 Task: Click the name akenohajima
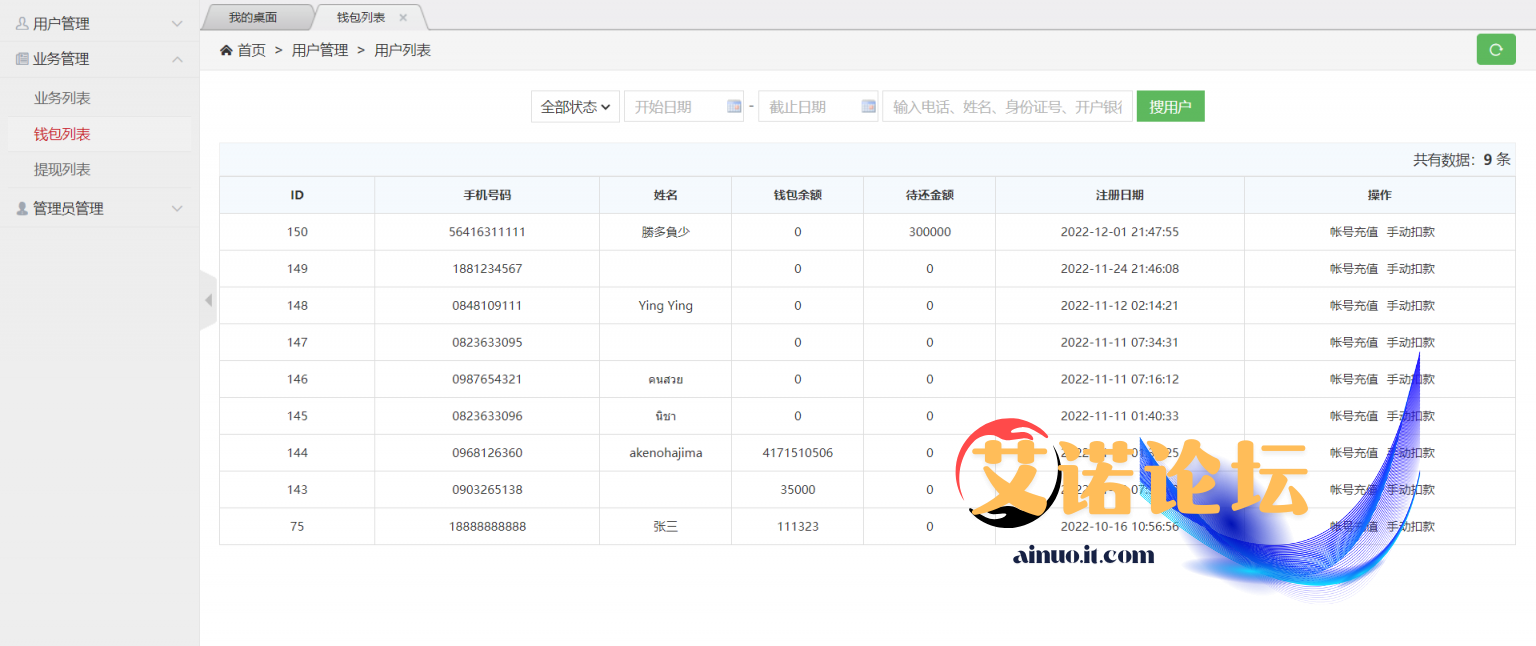click(x=665, y=453)
